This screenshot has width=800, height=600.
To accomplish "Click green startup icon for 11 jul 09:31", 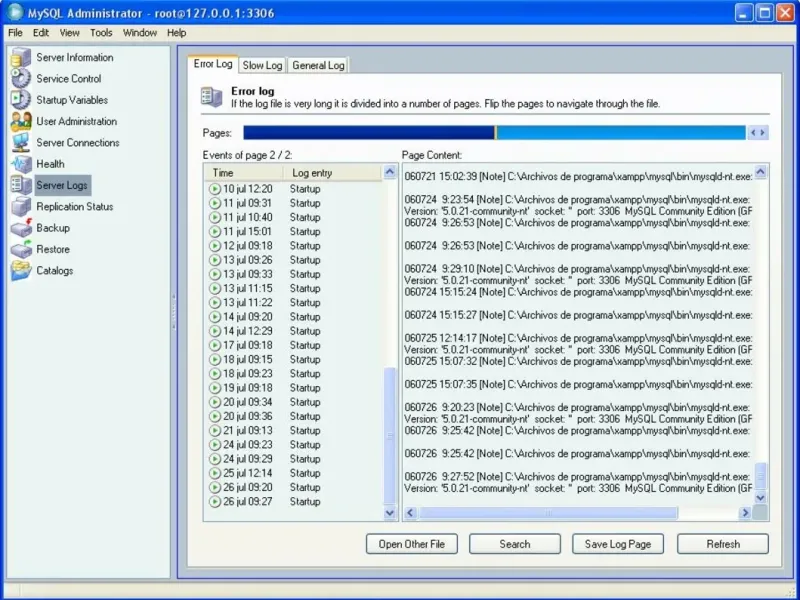I will click(215, 203).
